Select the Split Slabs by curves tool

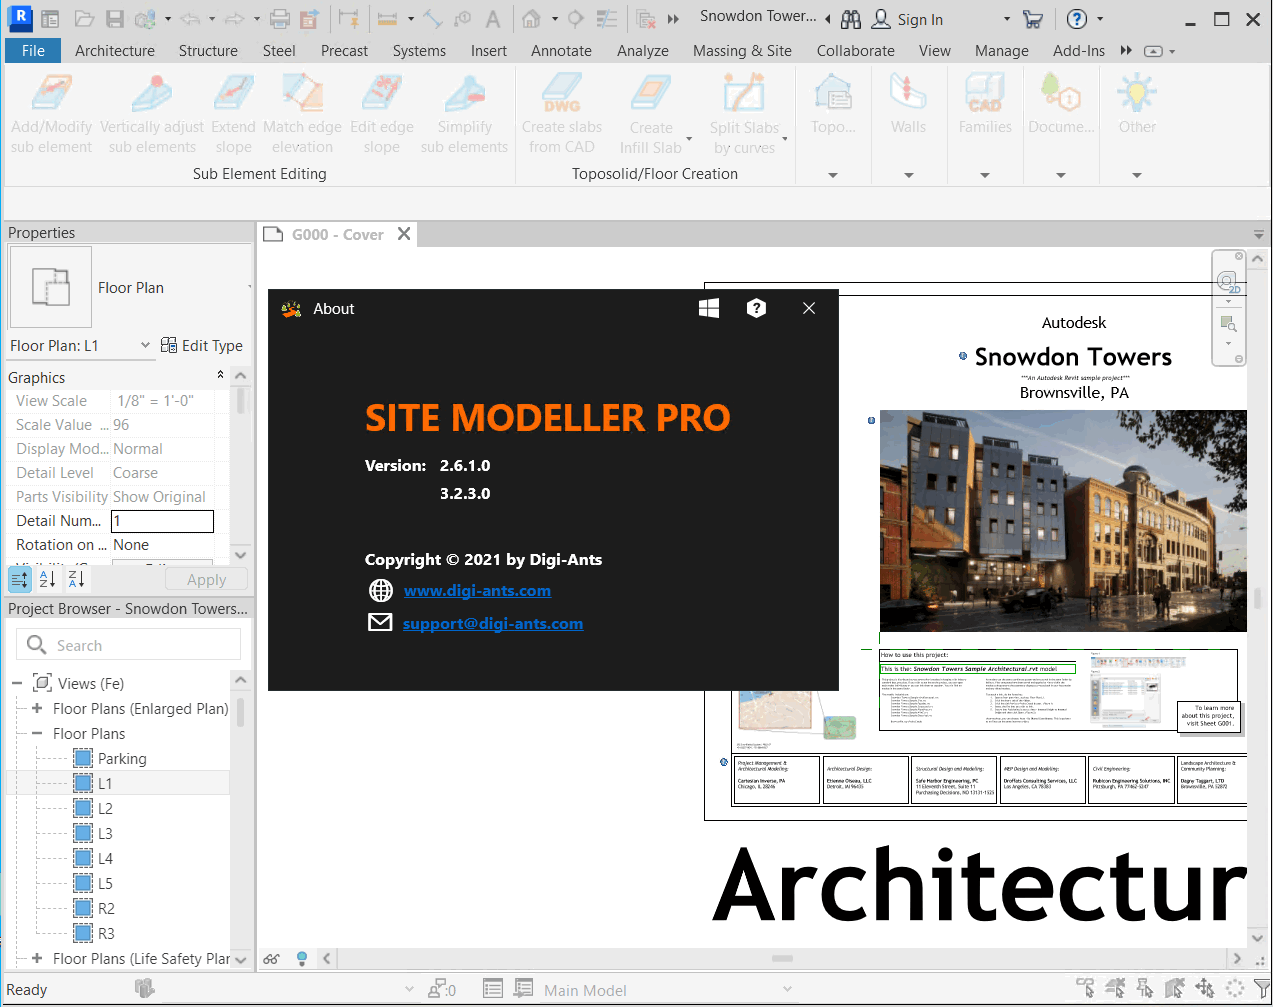pyautogui.click(x=742, y=110)
